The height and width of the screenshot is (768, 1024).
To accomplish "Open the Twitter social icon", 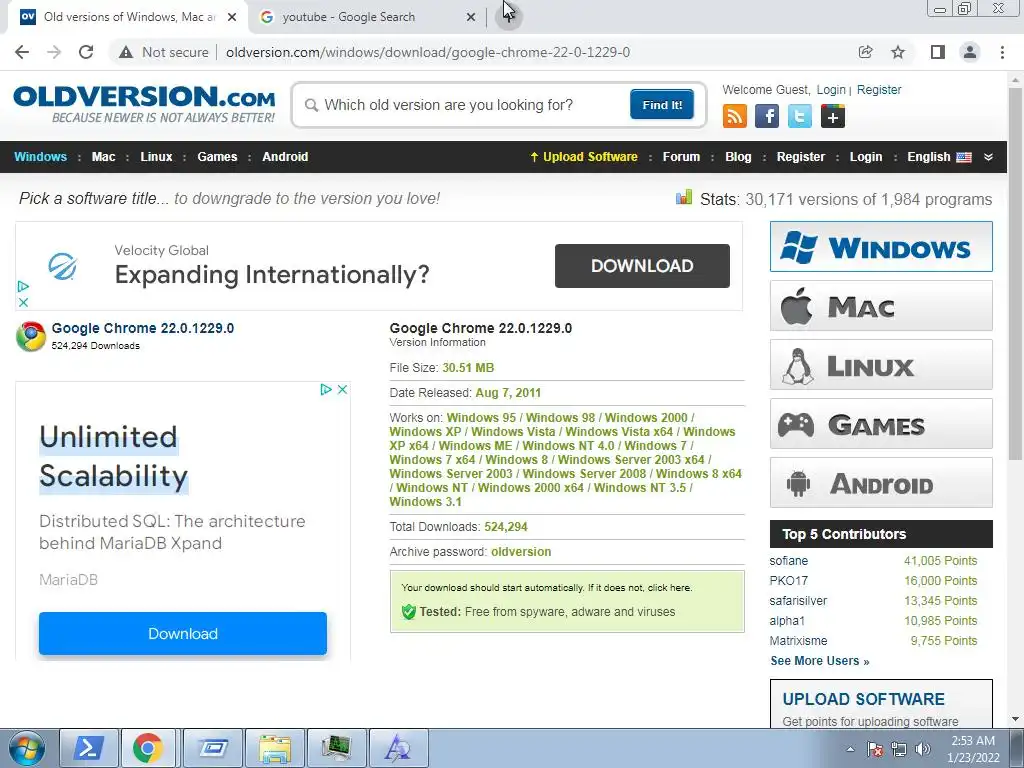I will point(799,116).
